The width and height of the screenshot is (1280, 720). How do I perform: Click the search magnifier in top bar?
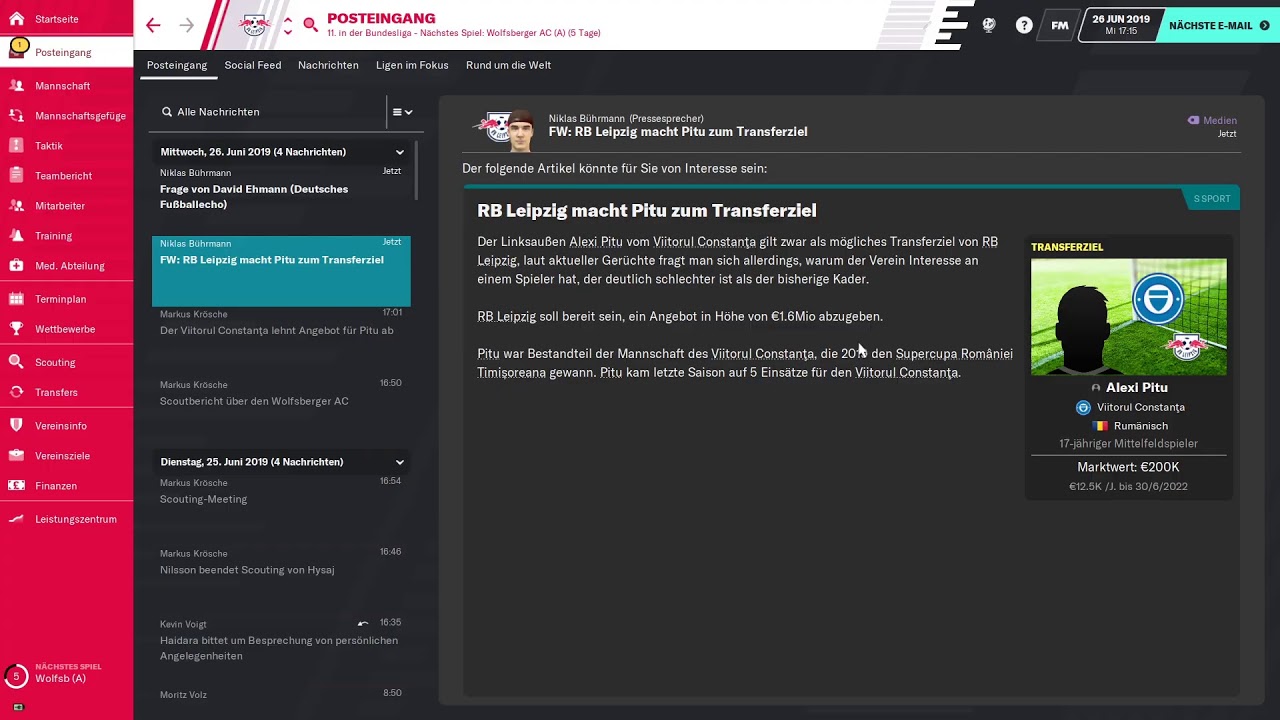pyautogui.click(x=310, y=25)
